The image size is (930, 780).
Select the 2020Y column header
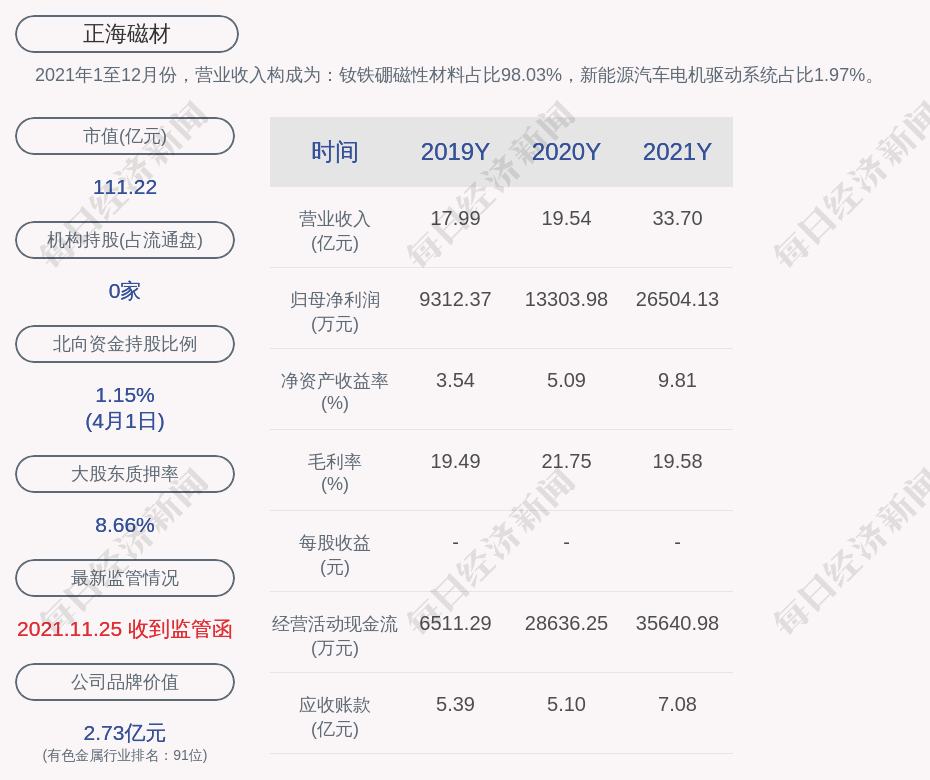click(x=566, y=152)
